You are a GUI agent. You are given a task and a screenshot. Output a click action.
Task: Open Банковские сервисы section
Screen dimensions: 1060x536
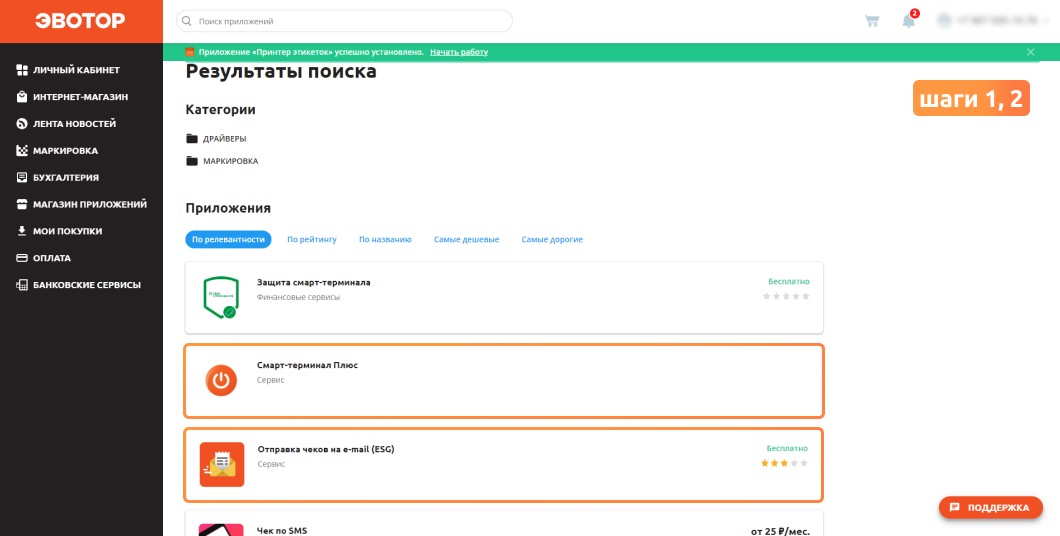[87, 285]
